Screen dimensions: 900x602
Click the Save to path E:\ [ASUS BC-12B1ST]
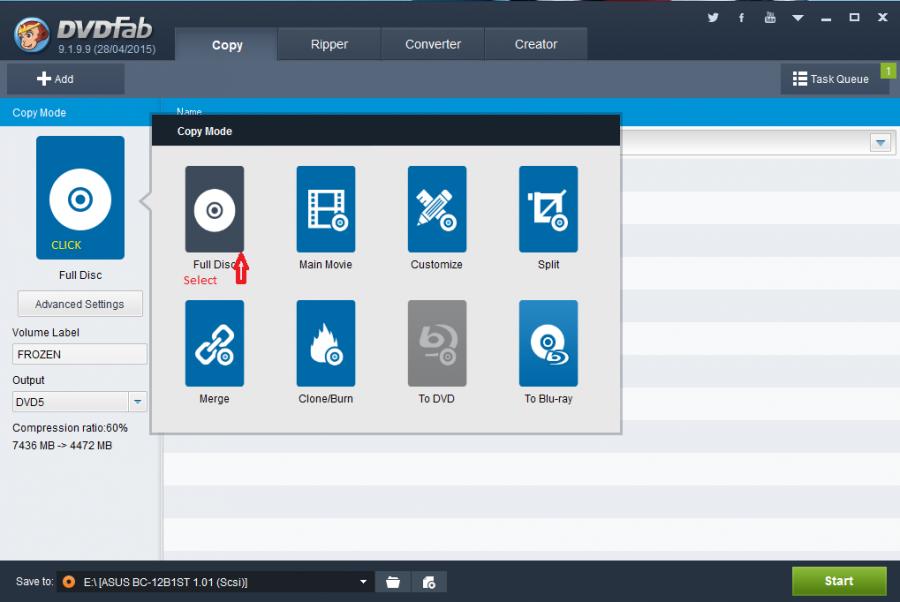tap(165, 582)
